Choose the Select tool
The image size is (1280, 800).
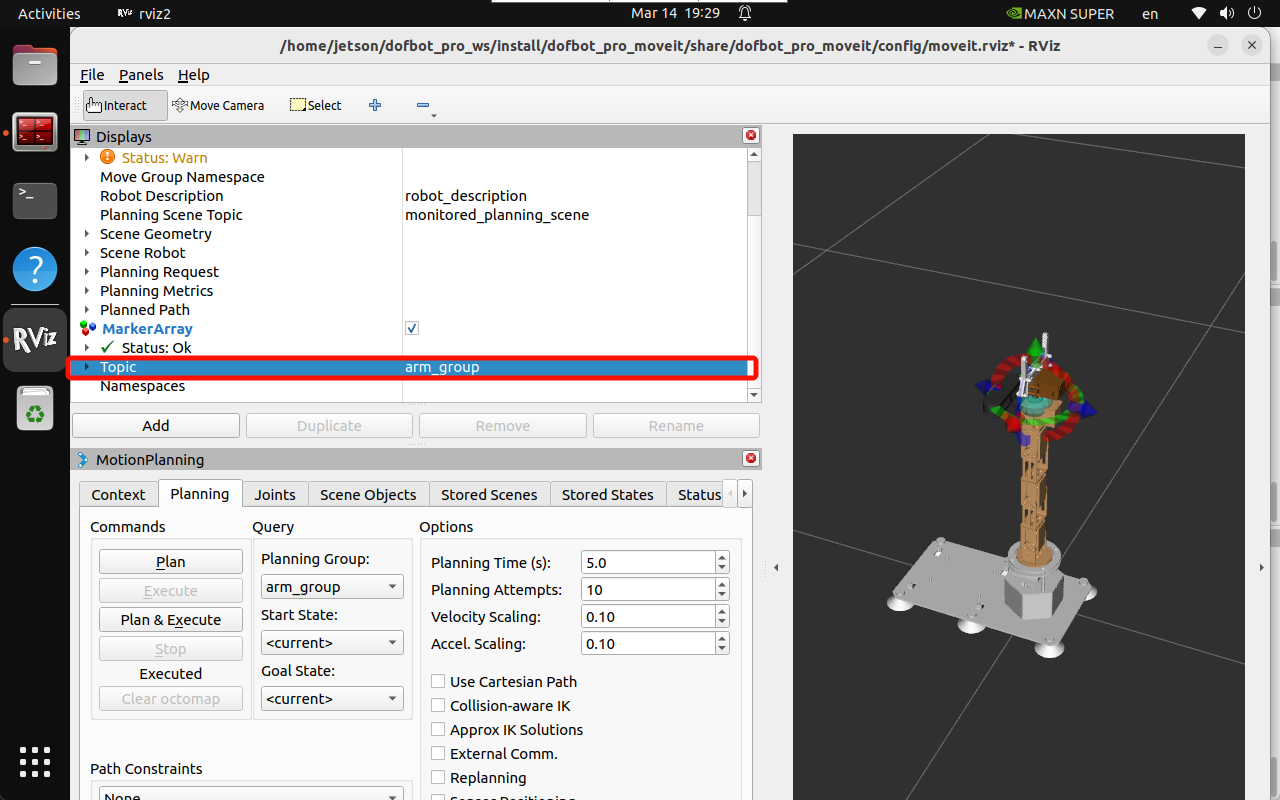tap(315, 105)
